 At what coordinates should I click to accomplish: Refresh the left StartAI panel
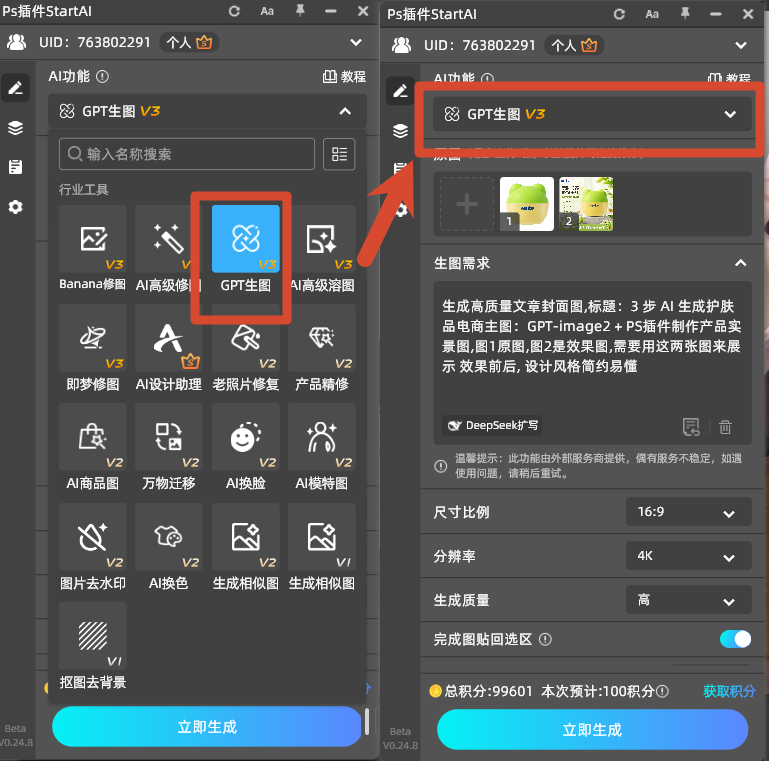pos(234,11)
